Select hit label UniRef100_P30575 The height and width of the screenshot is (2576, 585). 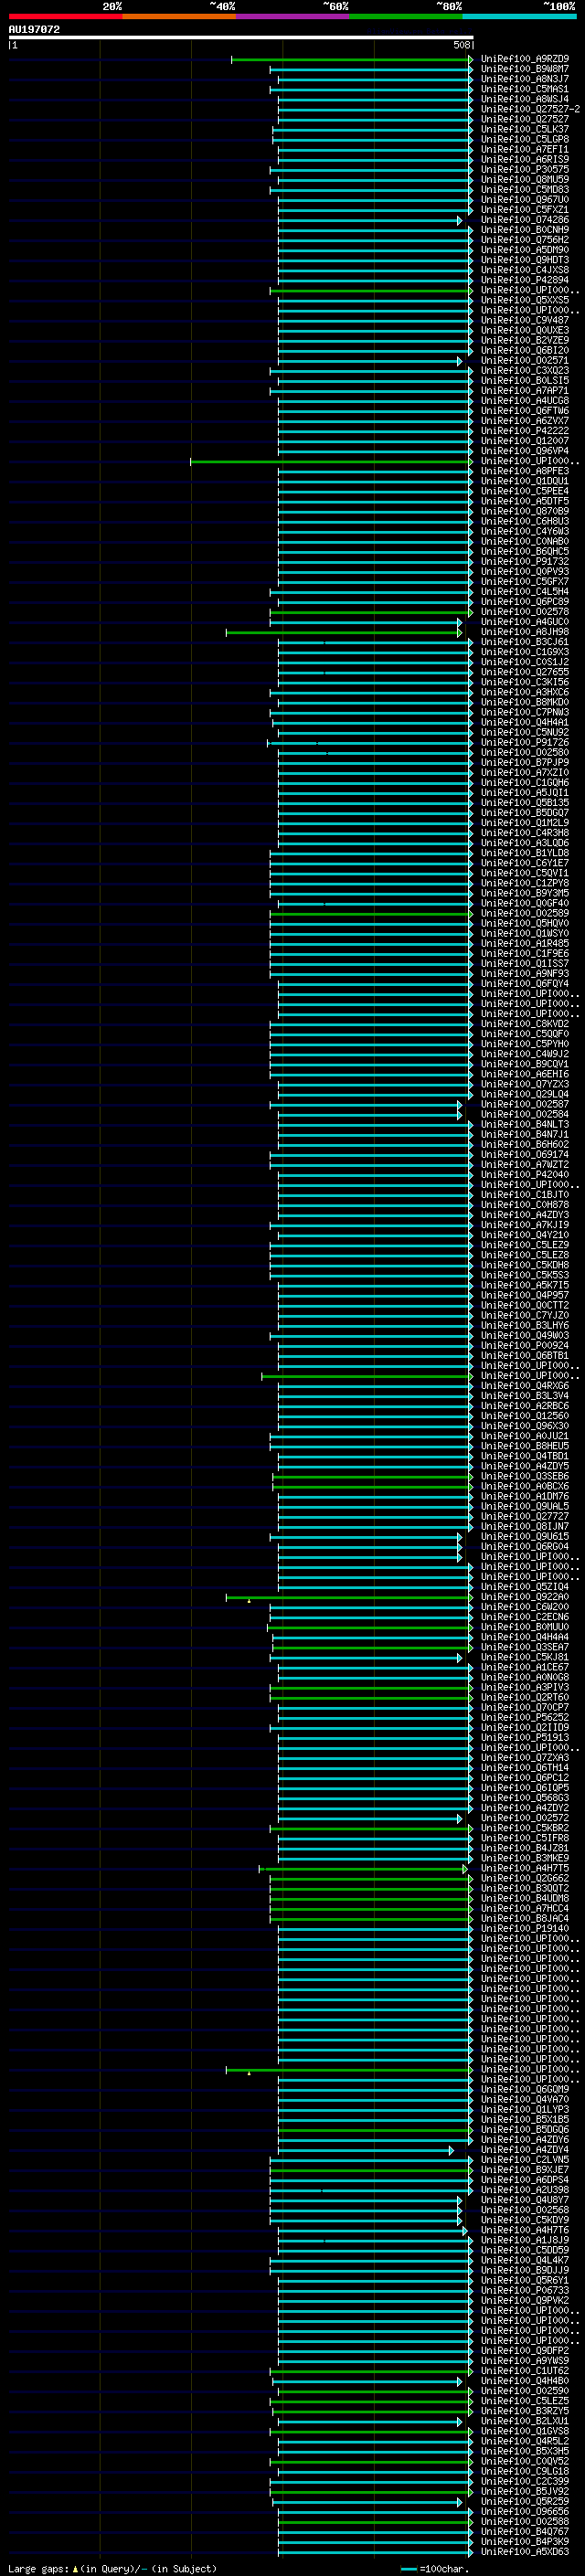524,169
